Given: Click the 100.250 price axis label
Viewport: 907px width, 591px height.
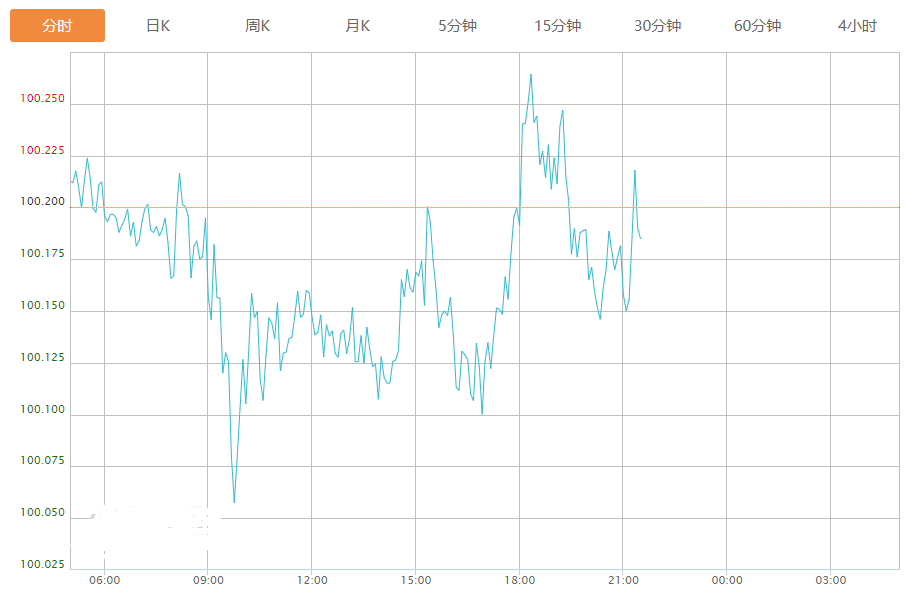Looking at the screenshot, I should [x=42, y=99].
